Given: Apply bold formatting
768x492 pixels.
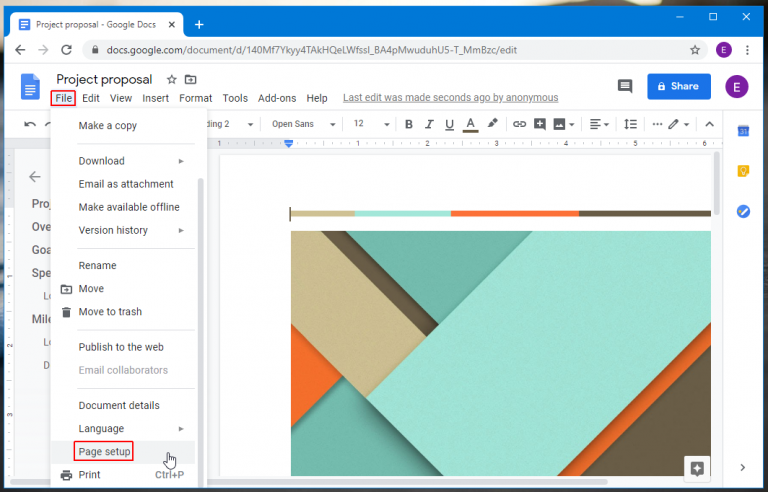Looking at the screenshot, I should (x=408, y=124).
